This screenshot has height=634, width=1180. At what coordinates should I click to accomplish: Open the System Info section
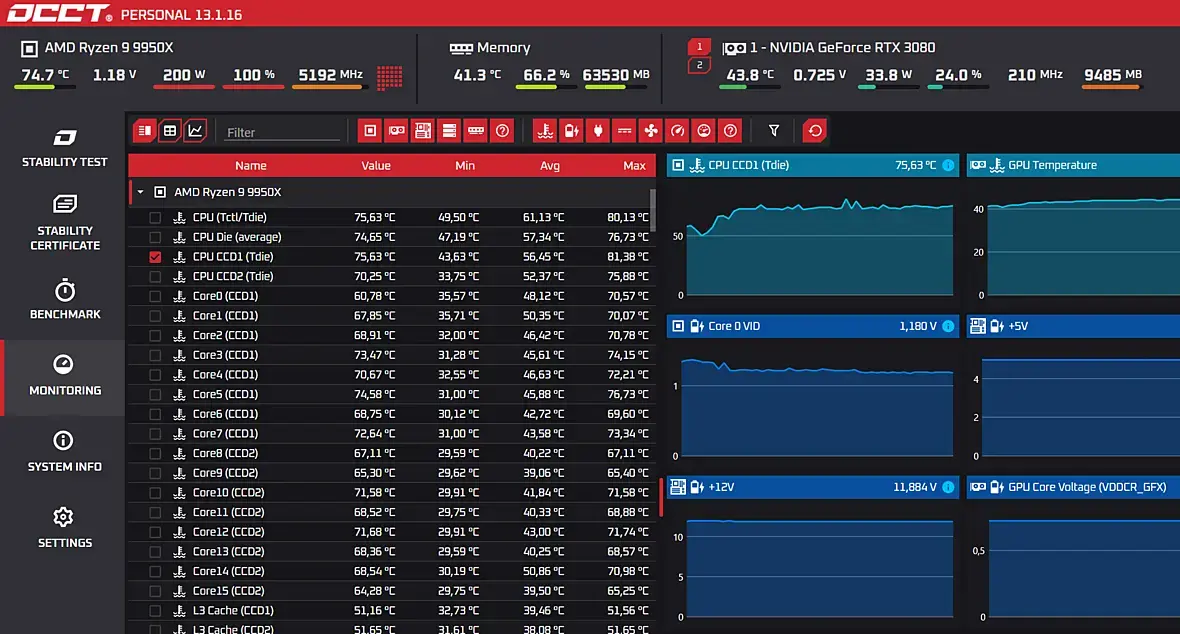tap(65, 452)
